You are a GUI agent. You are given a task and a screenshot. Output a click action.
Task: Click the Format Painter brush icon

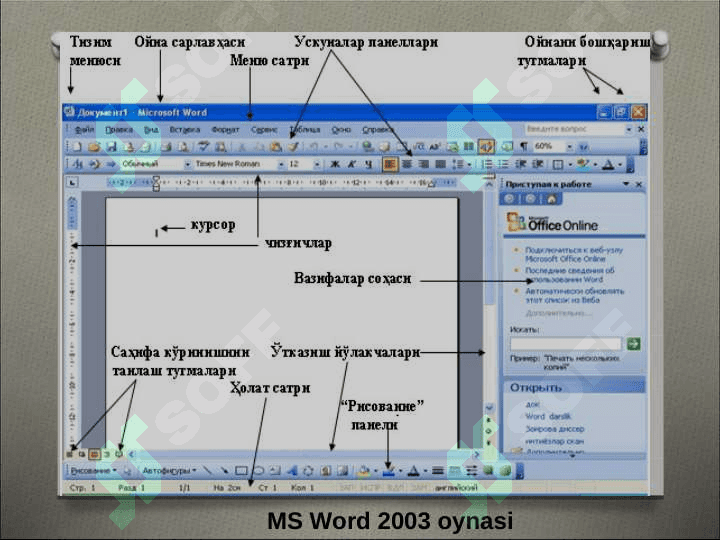coord(293,147)
